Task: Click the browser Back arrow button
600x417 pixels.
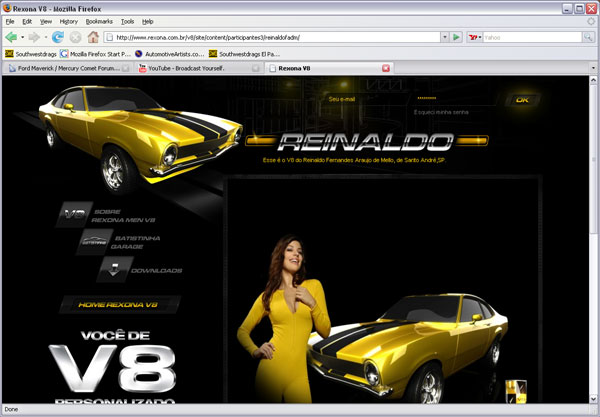Action: click(x=11, y=37)
